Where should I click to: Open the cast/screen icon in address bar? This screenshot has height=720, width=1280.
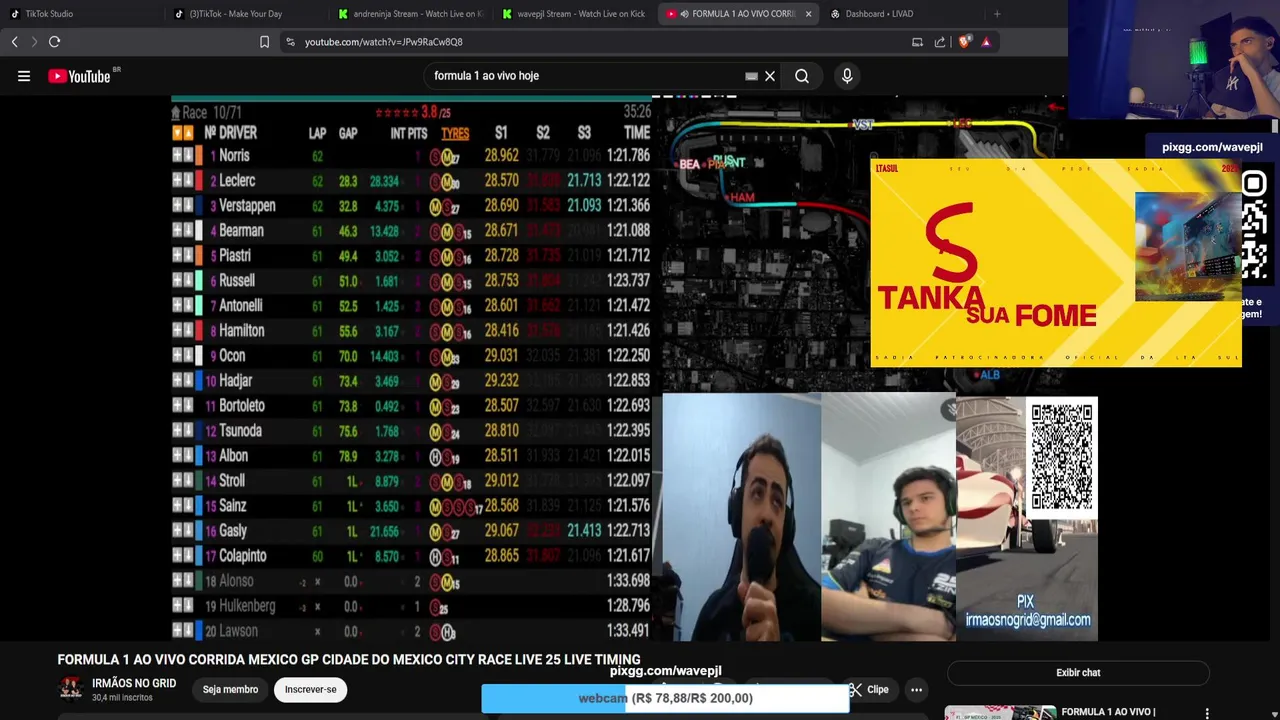(x=917, y=42)
